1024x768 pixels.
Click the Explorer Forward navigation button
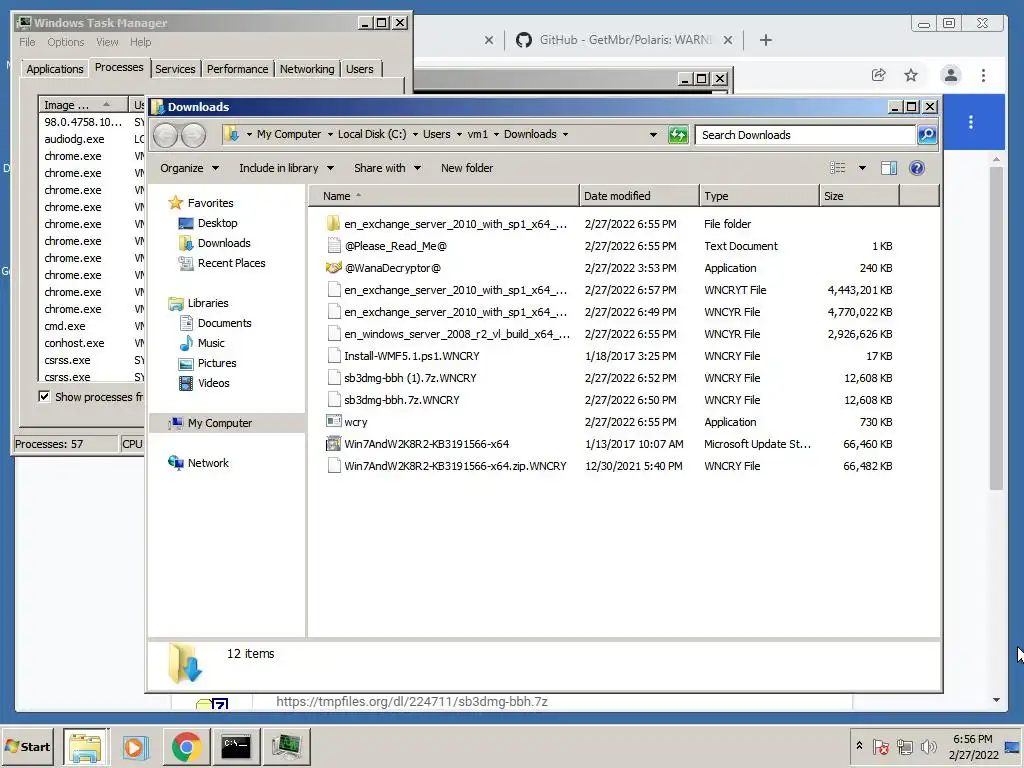[x=193, y=135]
